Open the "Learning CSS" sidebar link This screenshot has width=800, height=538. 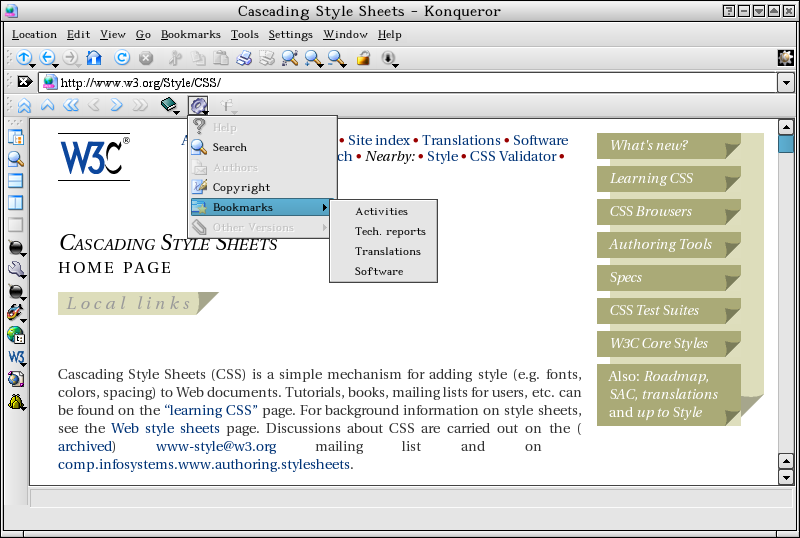point(652,178)
